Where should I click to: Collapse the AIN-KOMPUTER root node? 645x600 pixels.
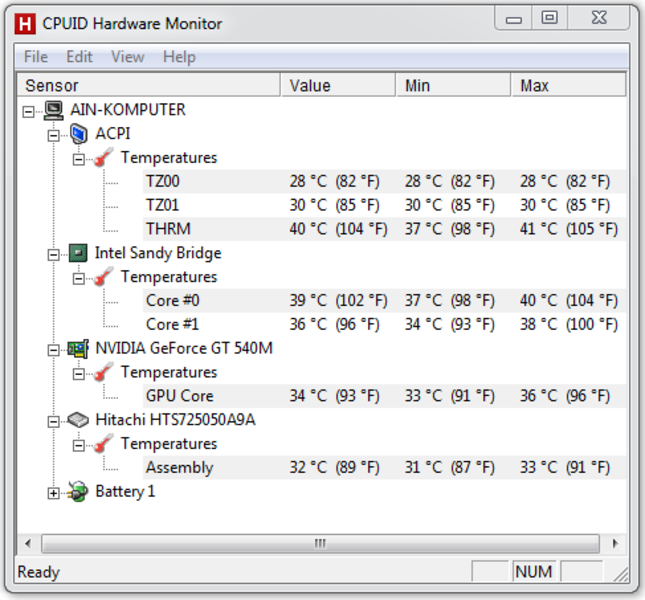point(29,111)
